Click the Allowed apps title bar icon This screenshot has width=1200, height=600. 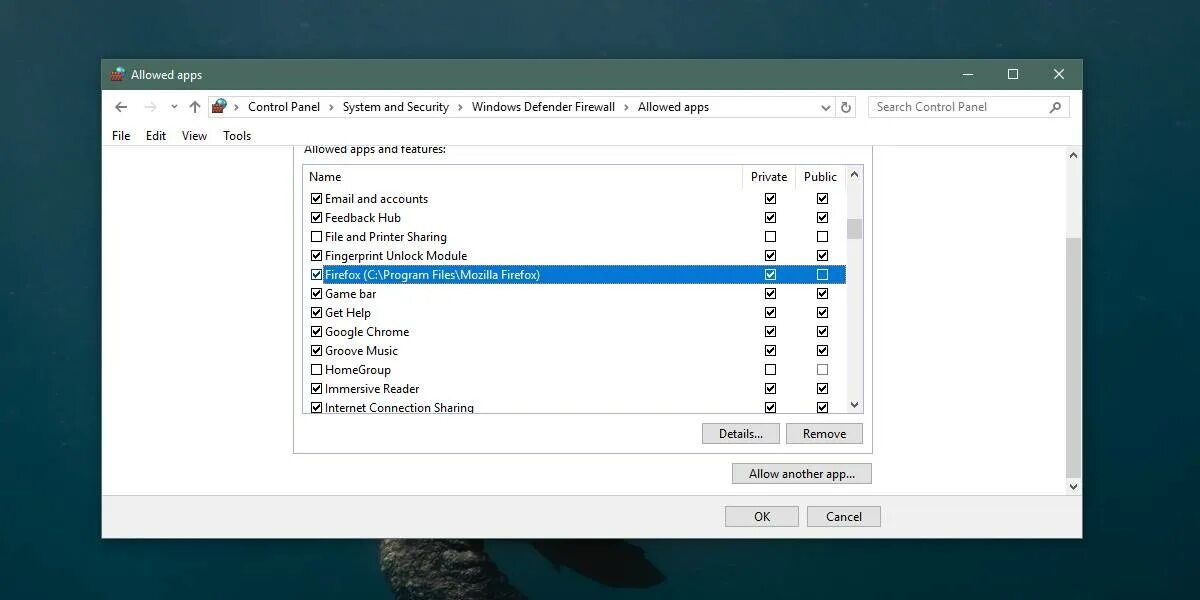point(118,75)
